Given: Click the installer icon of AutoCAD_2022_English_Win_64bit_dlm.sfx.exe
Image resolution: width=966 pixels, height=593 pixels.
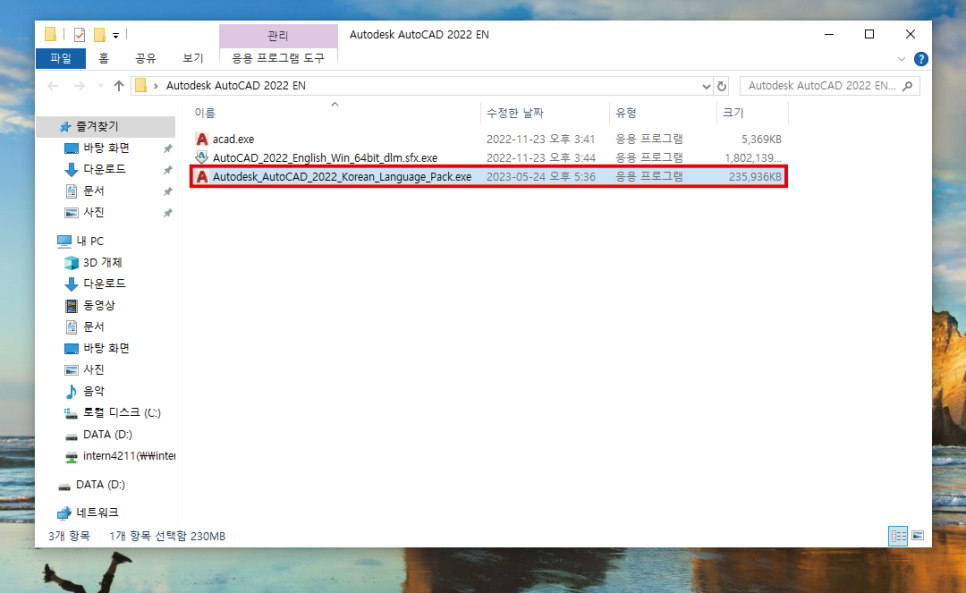Looking at the screenshot, I should pos(201,158).
